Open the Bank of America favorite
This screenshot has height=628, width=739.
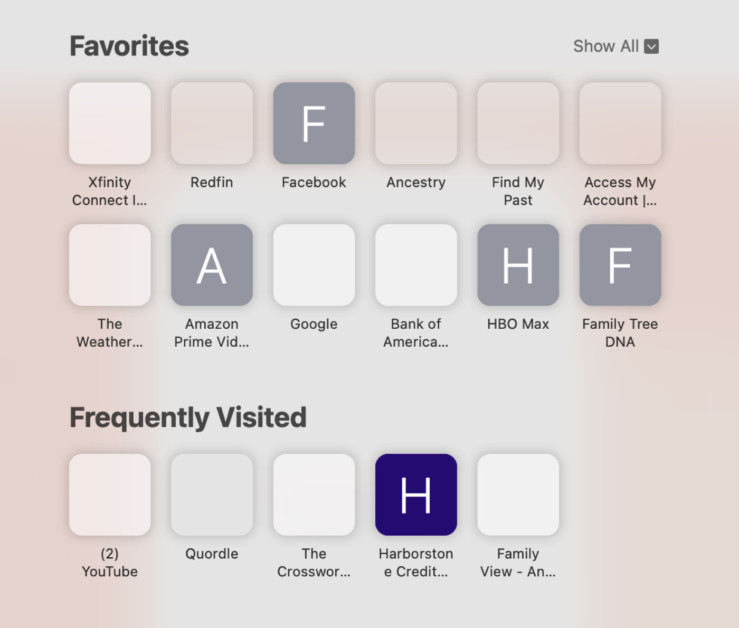tap(416, 265)
